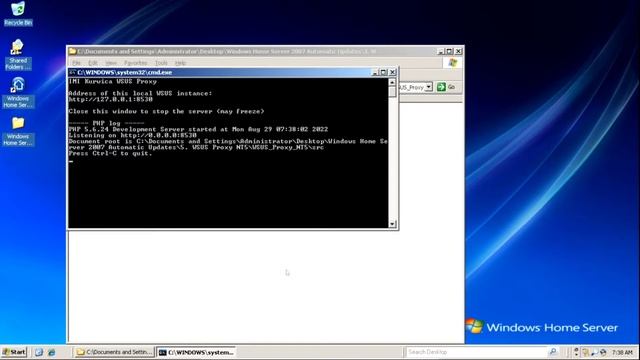Click the 'Listening on http://0.0.0.0:8530' line
The image size is (640, 360).
(x=133, y=135)
